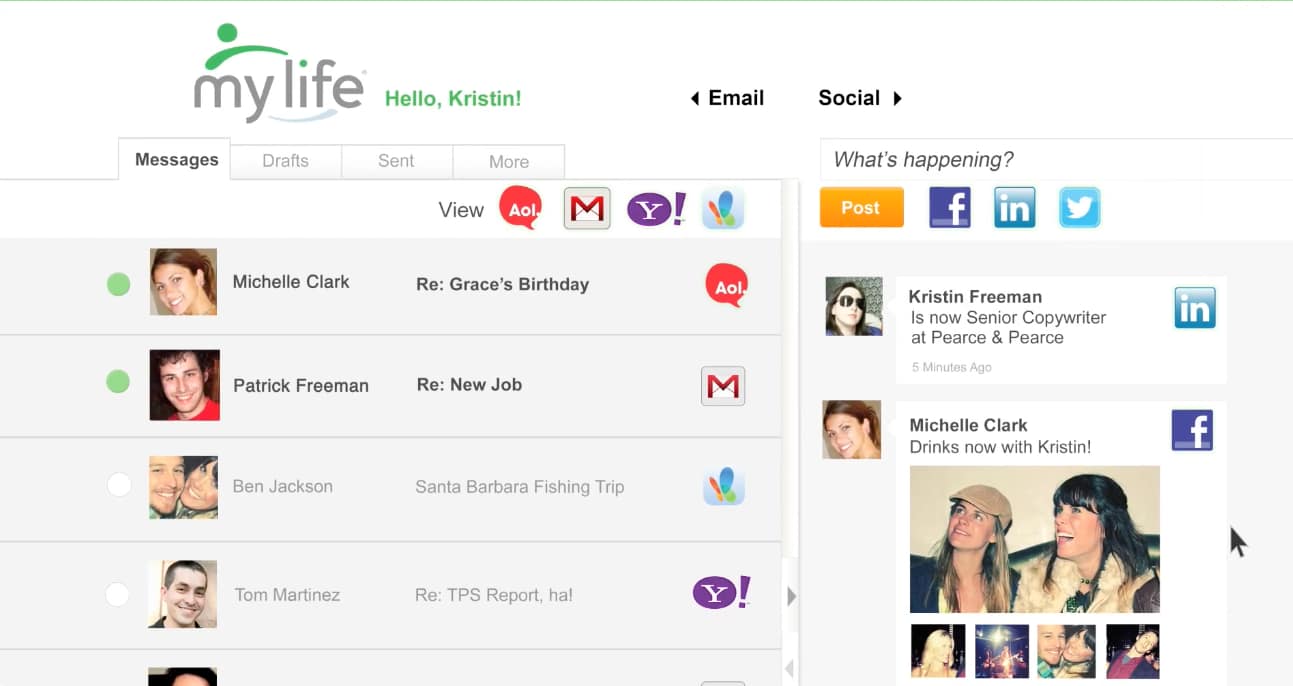
Task: Open Ben Jackson's avatar photo
Action: point(183,487)
